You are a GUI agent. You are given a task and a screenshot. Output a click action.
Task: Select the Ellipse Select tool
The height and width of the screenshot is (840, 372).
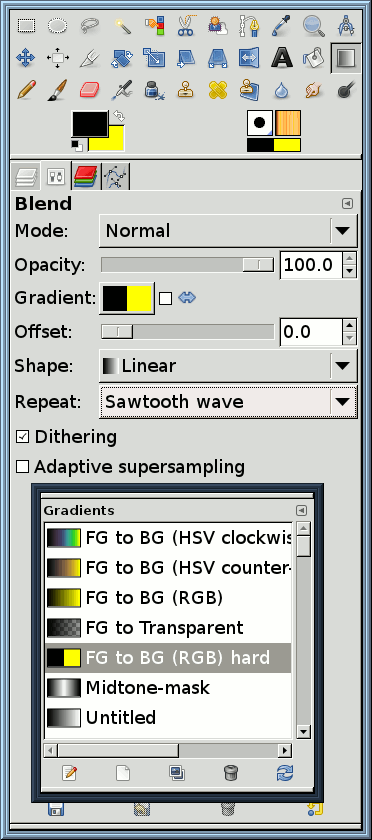[57, 25]
